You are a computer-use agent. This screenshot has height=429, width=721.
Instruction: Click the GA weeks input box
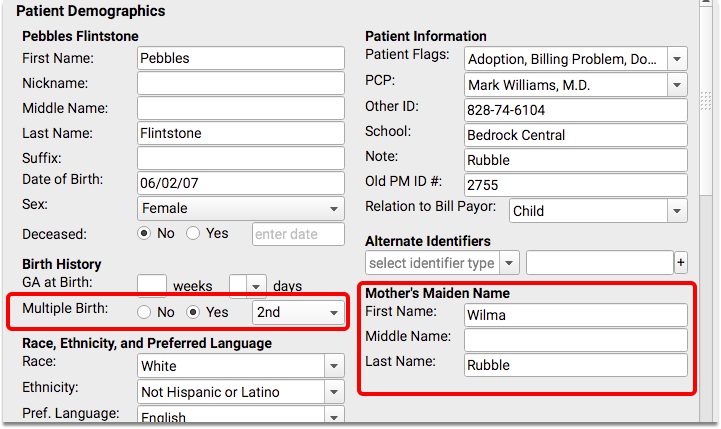coord(152,286)
